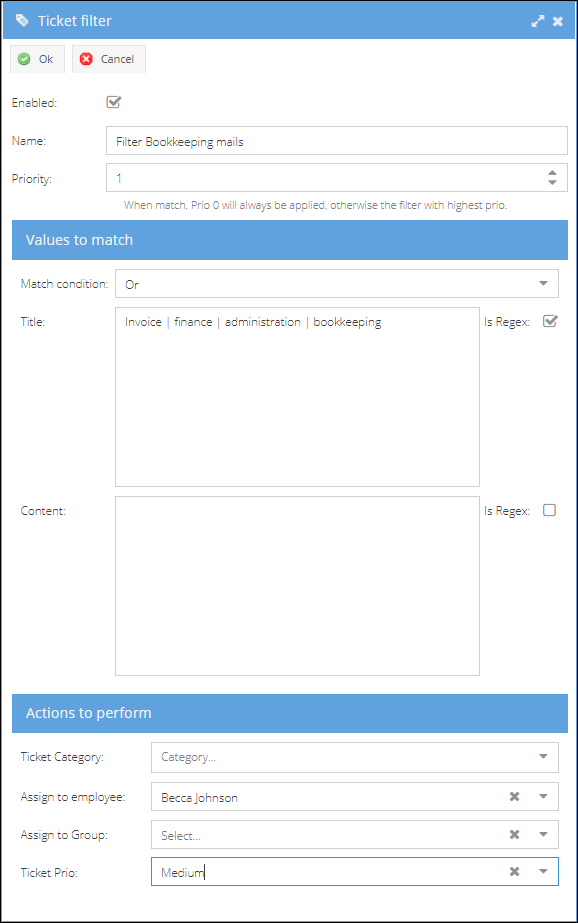
Task: Close the Ticket filter dialog
Action: 557,21
